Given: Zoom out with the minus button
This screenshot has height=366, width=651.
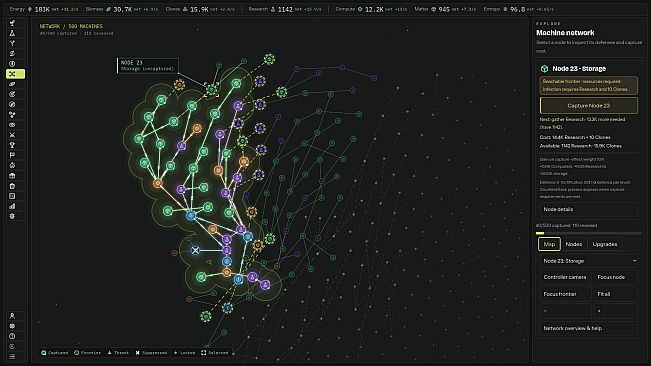Looking at the screenshot, I should click(565, 311).
